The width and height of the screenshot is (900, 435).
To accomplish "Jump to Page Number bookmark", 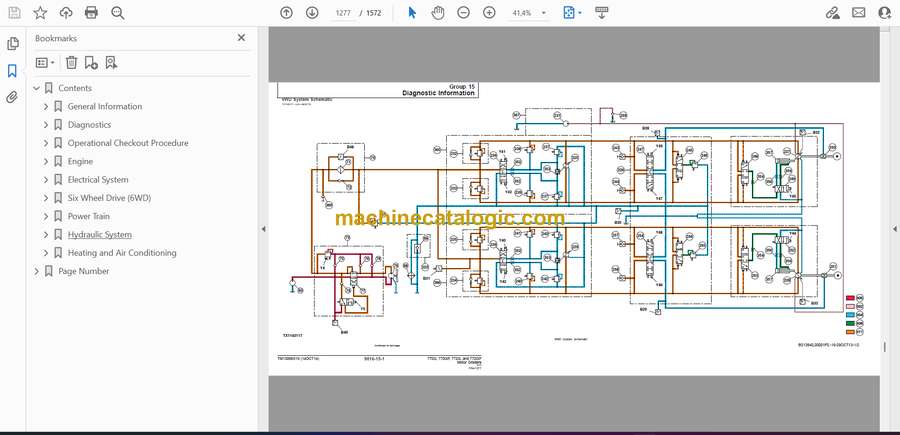I will (x=83, y=271).
